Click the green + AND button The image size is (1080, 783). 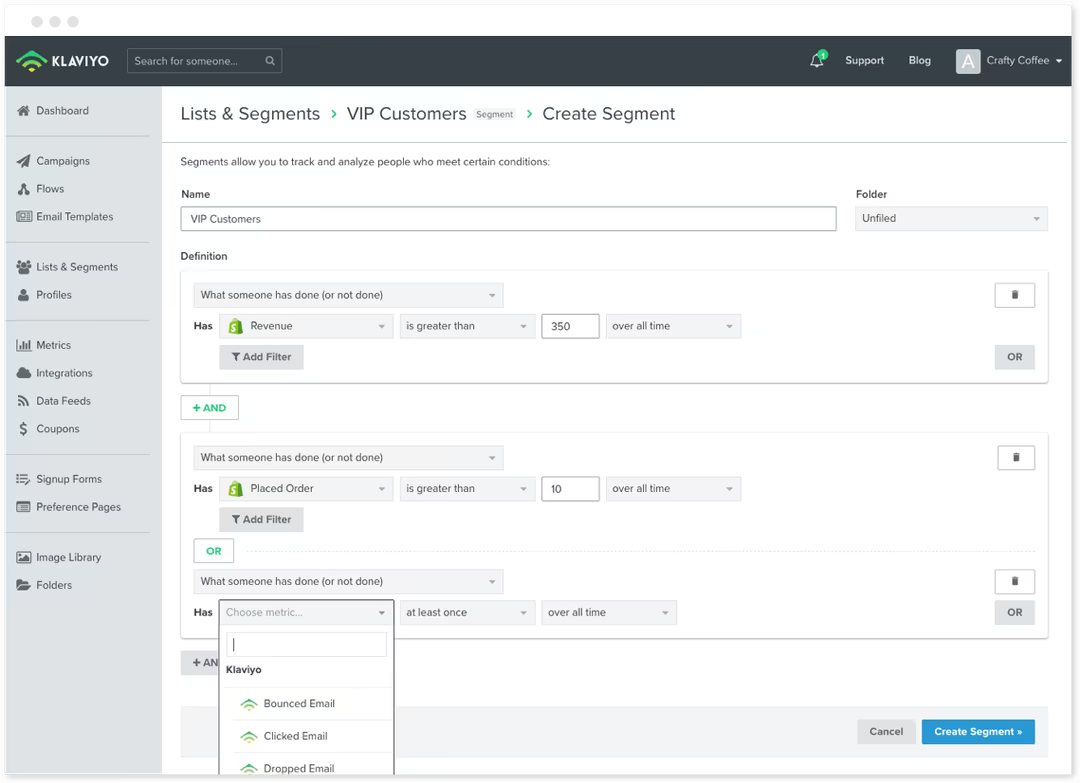209,408
